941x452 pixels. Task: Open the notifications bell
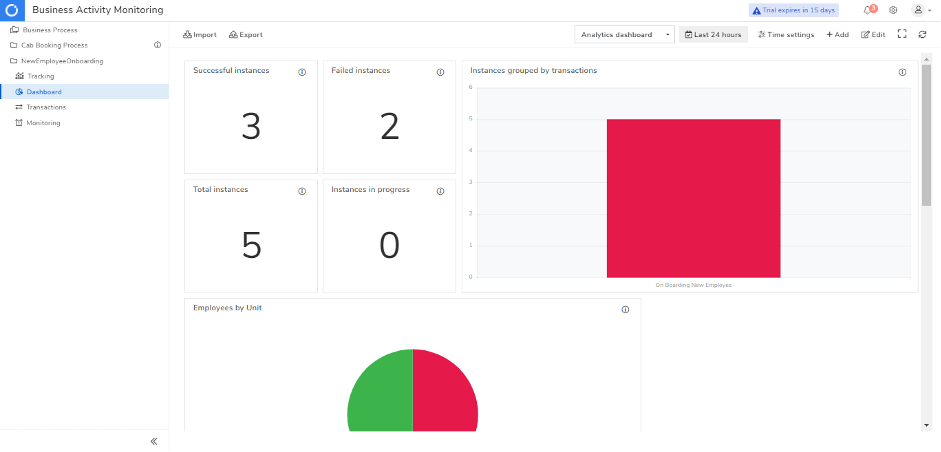868,10
